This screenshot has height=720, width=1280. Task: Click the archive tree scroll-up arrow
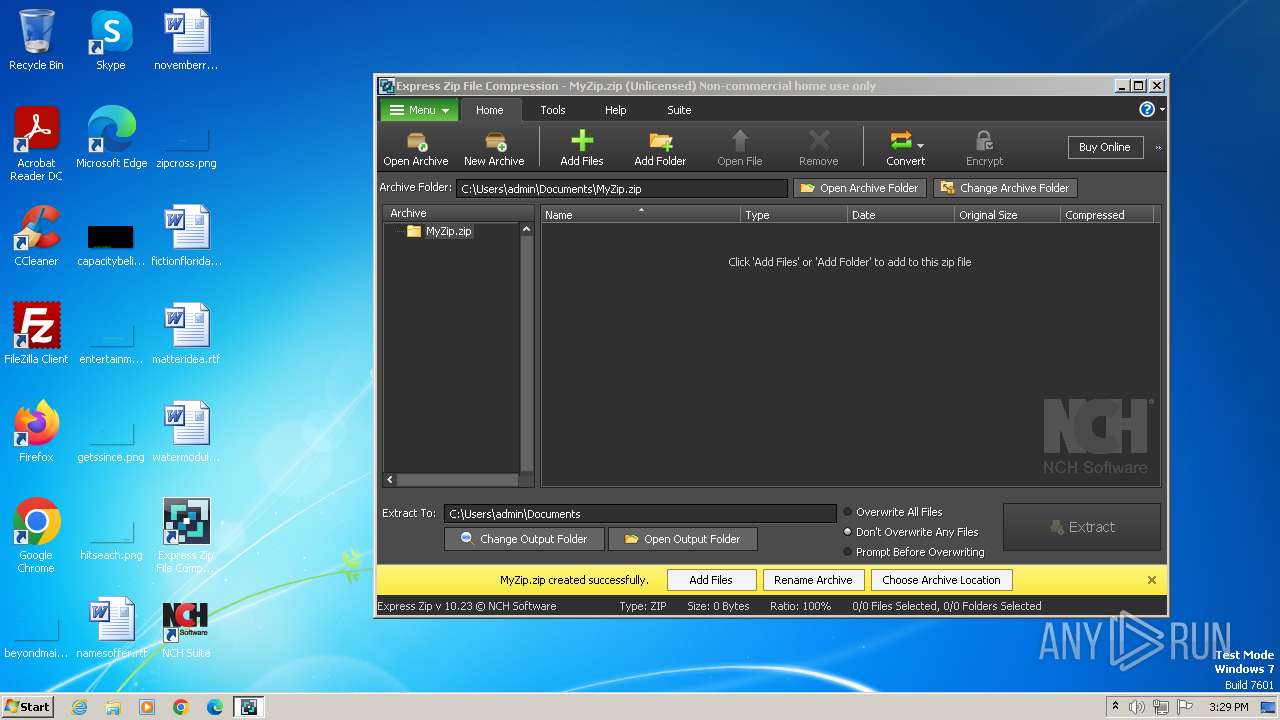point(527,229)
